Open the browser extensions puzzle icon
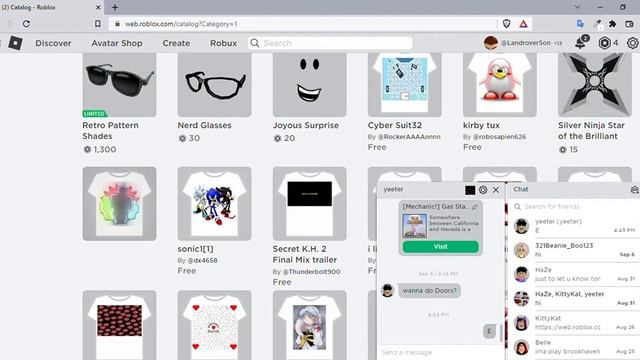The width and height of the screenshot is (640, 360). 612,24
